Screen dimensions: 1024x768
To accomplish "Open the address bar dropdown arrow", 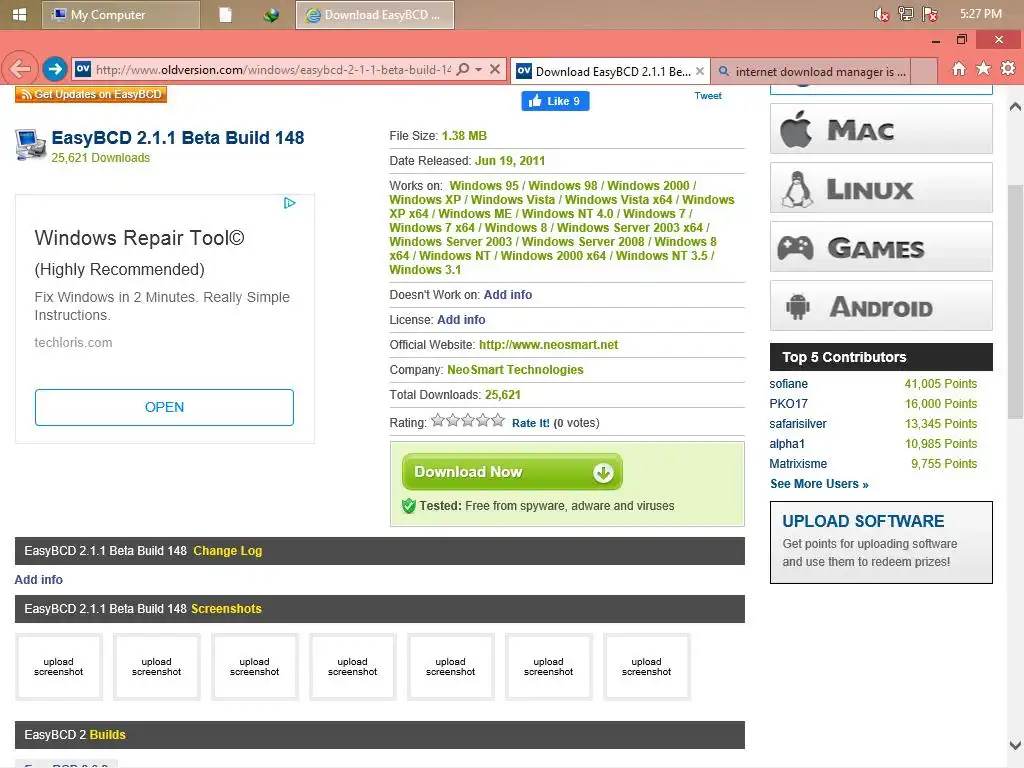I will [x=479, y=69].
